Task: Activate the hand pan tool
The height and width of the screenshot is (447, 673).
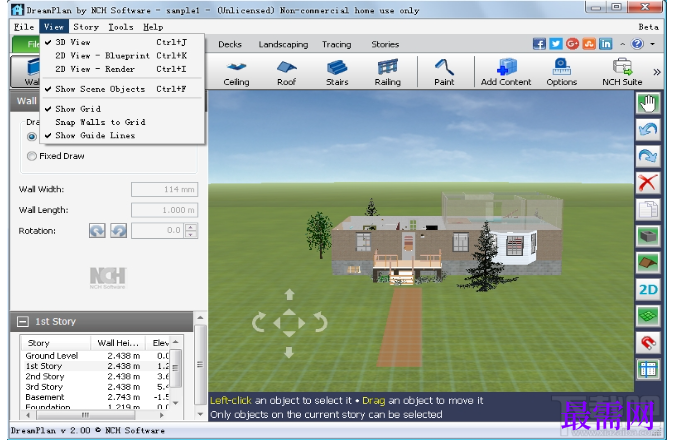Action: 648,103
